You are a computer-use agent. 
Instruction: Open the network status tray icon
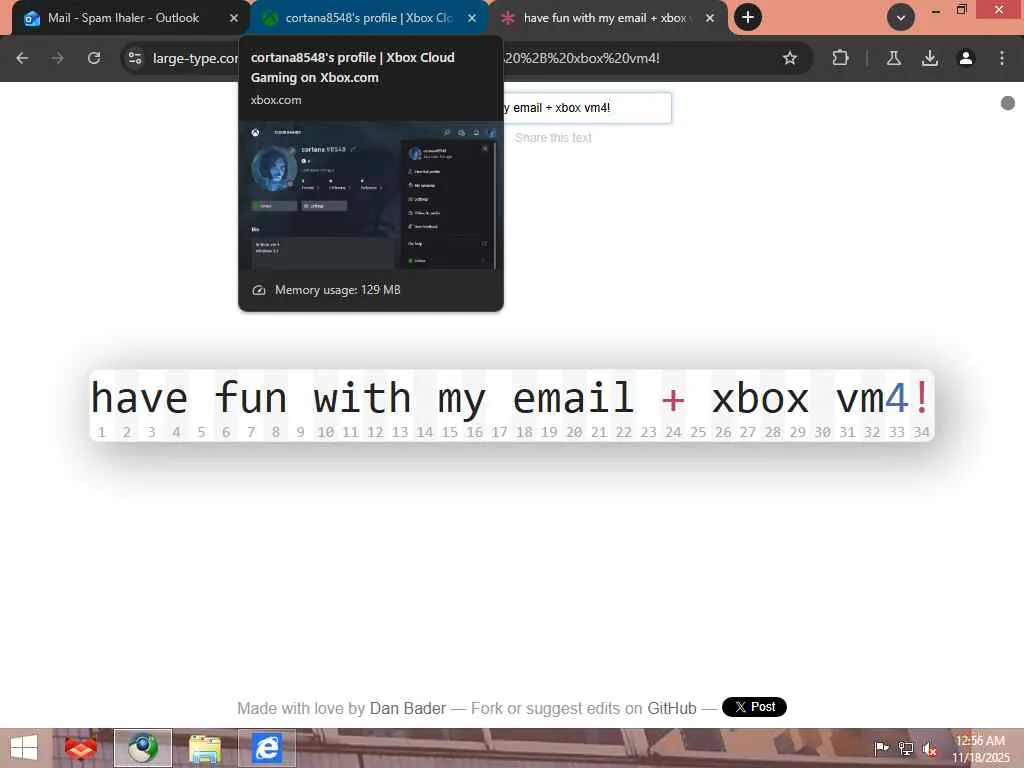906,748
